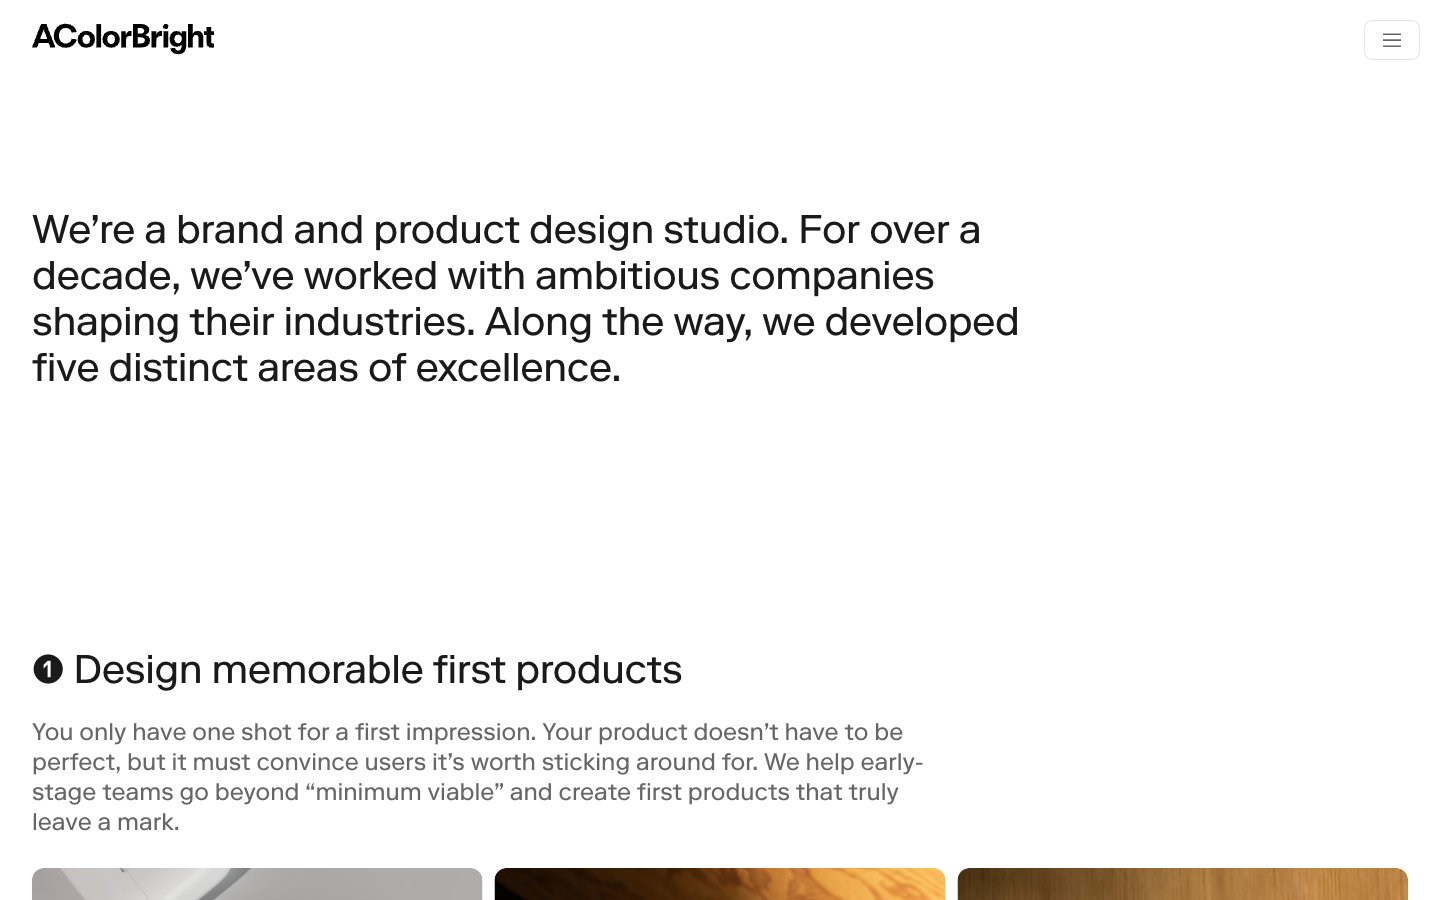Screen dimensions: 1440x900
Task: Open the orange middle project thumbnail
Action: (x=720, y=884)
